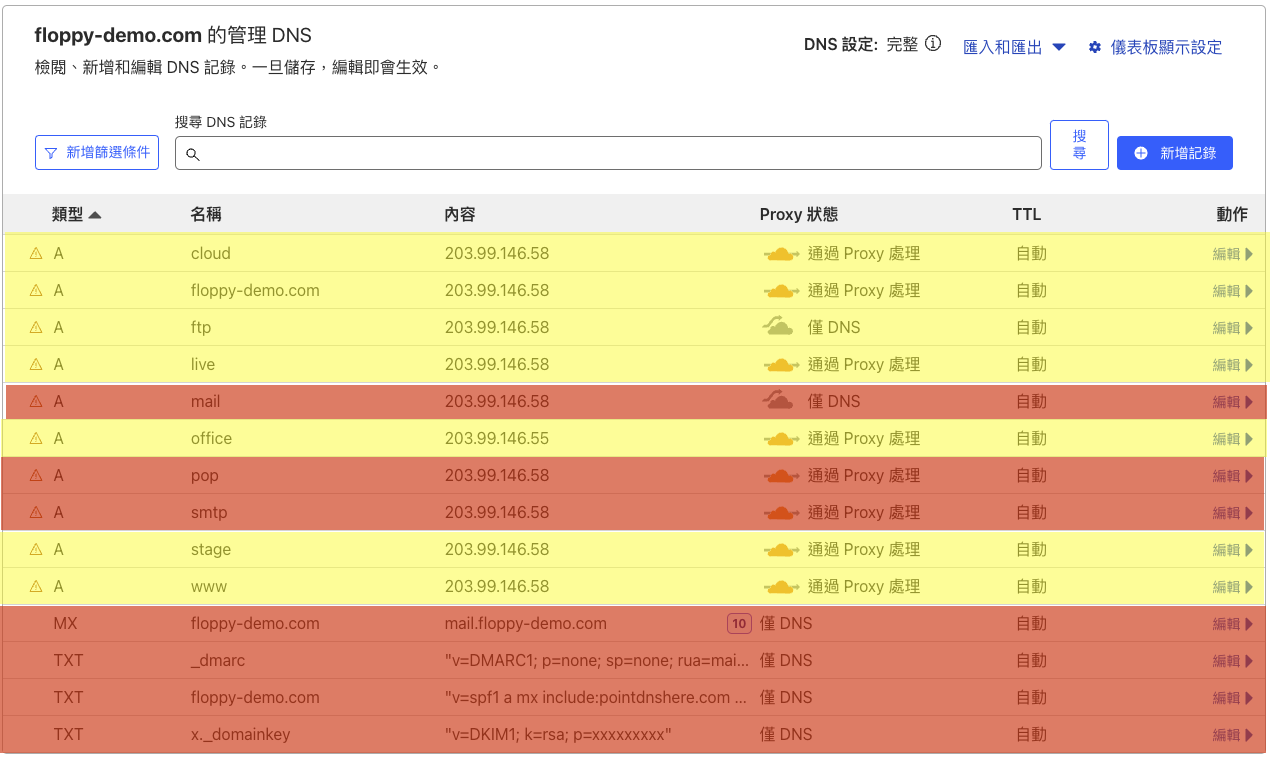
Task: Click the warning triangle beside the mail record
Action: point(36,402)
